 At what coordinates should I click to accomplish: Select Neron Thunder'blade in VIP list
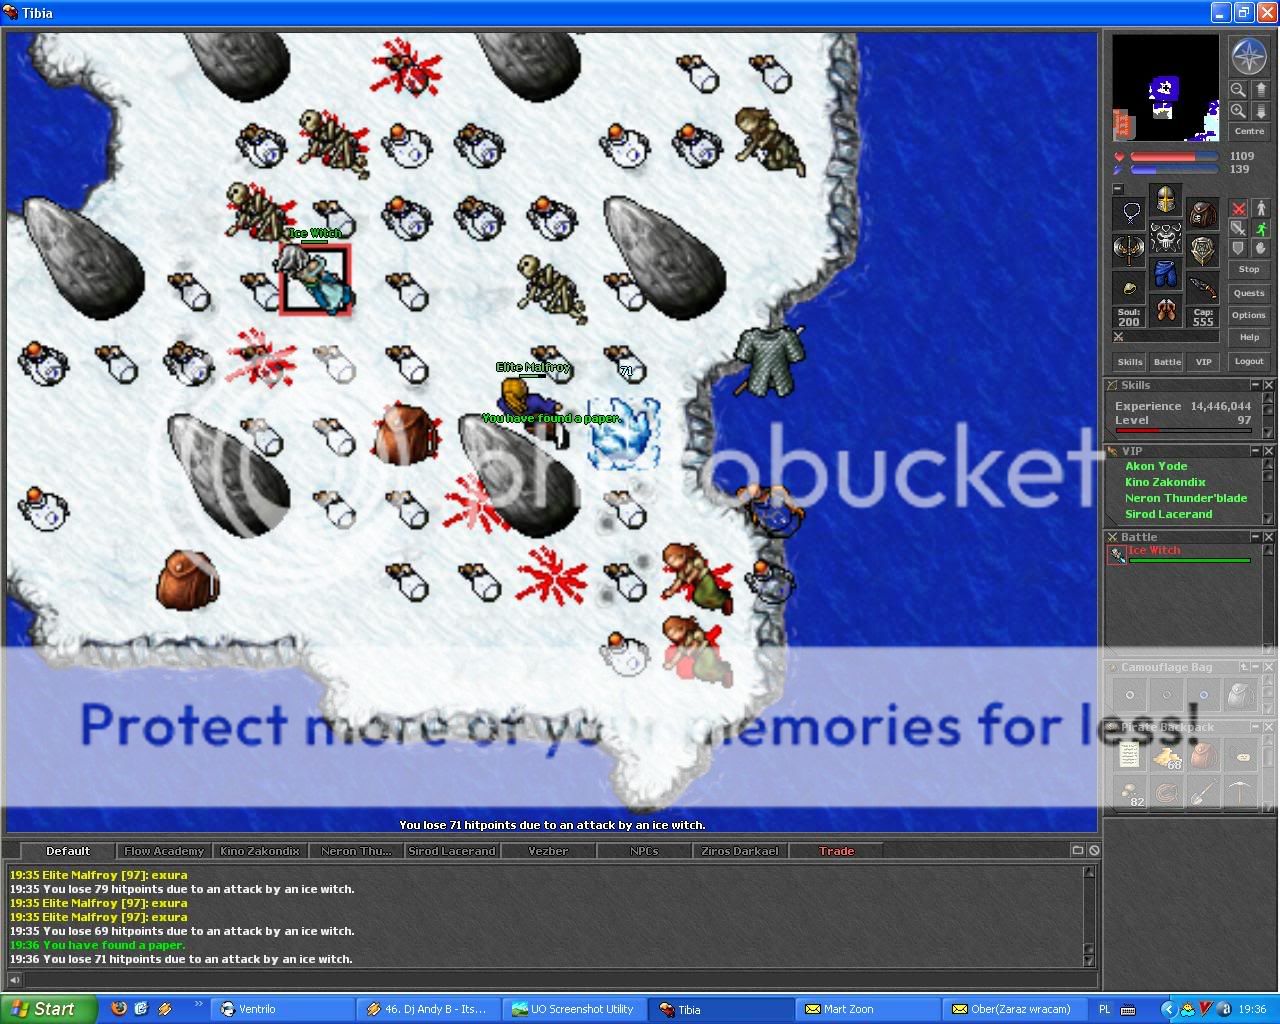point(1186,498)
